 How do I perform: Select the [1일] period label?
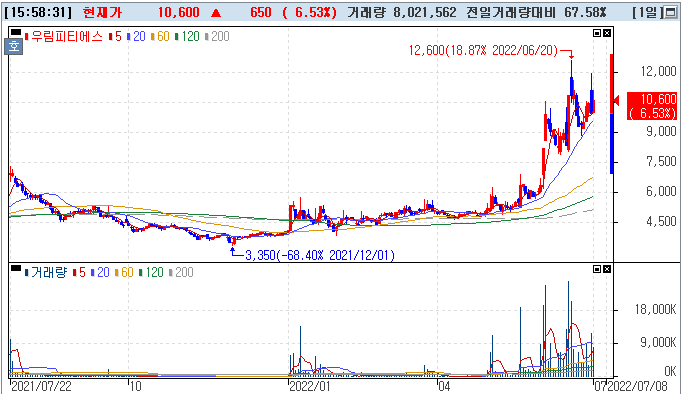pos(648,13)
